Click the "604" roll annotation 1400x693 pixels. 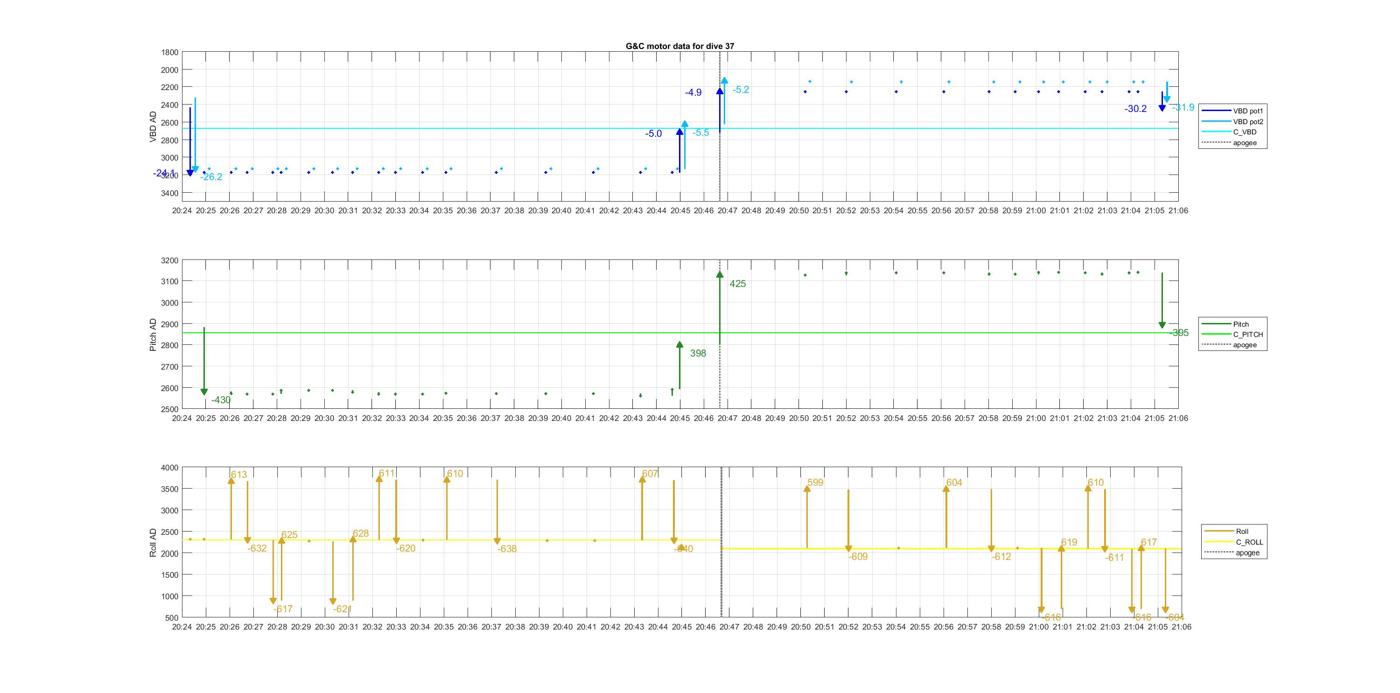pyautogui.click(x=954, y=482)
